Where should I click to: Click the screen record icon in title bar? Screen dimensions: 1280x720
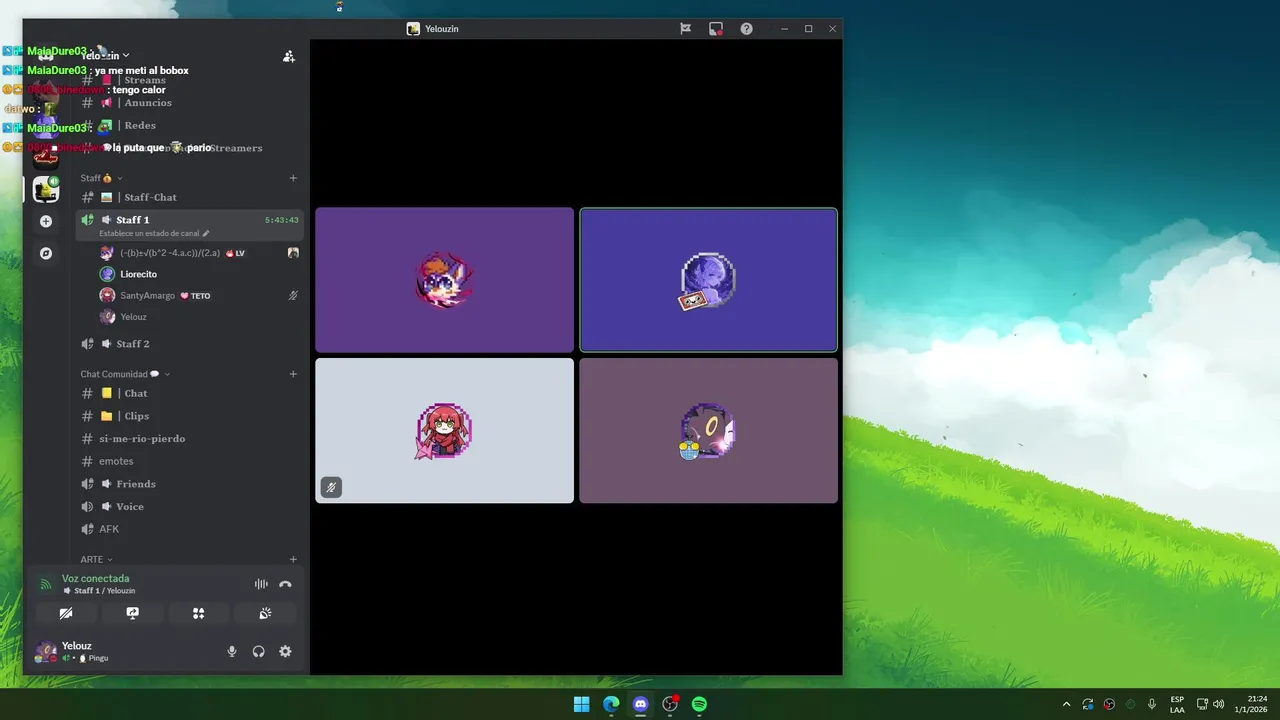(716, 29)
